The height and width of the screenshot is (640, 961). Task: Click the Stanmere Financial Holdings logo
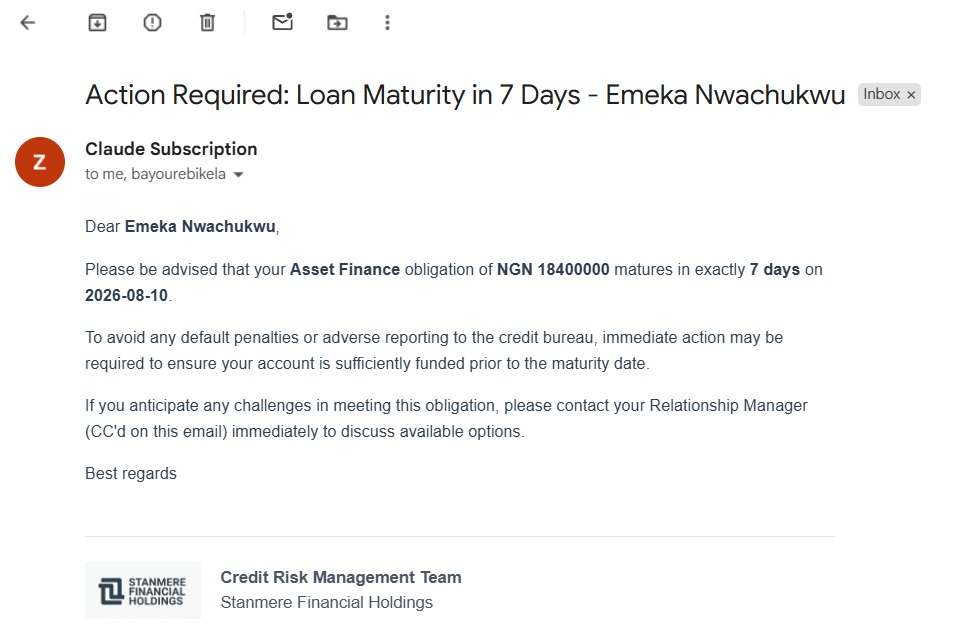tap(143, 590)
